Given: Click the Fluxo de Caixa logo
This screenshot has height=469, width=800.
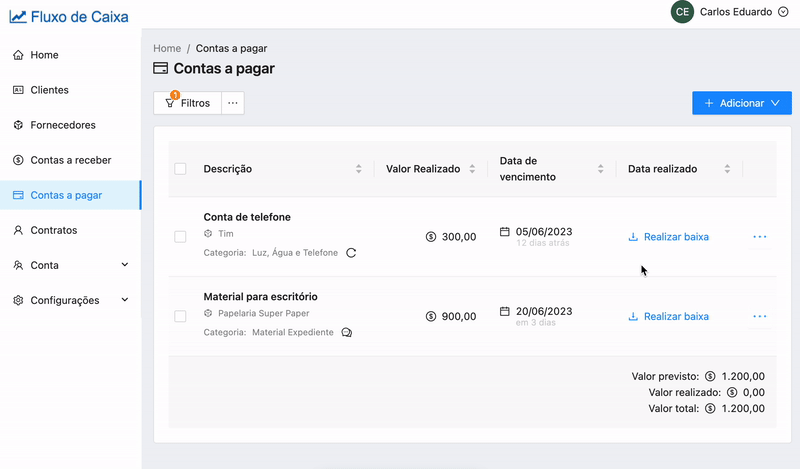Looking at the screenshot, I should coord(69,17).
